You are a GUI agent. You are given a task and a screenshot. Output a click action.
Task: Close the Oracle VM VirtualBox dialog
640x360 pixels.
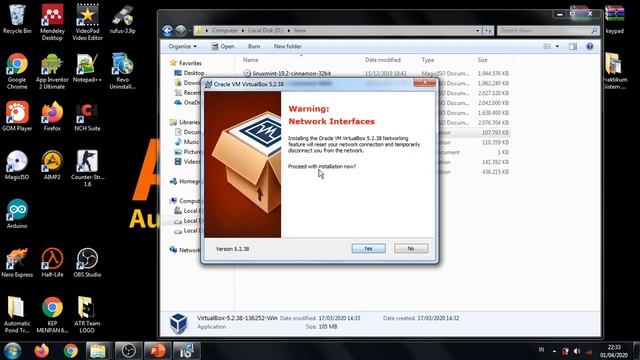425,82
